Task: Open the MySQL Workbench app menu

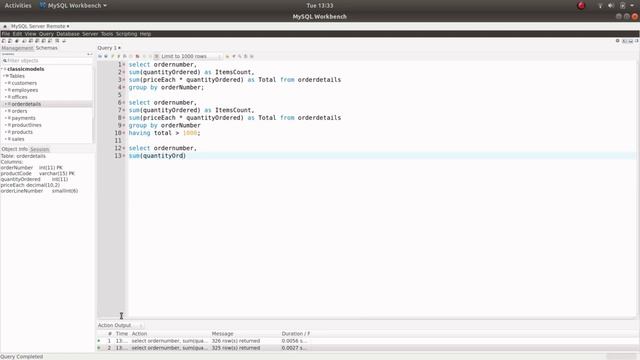Action: (73, 6)
